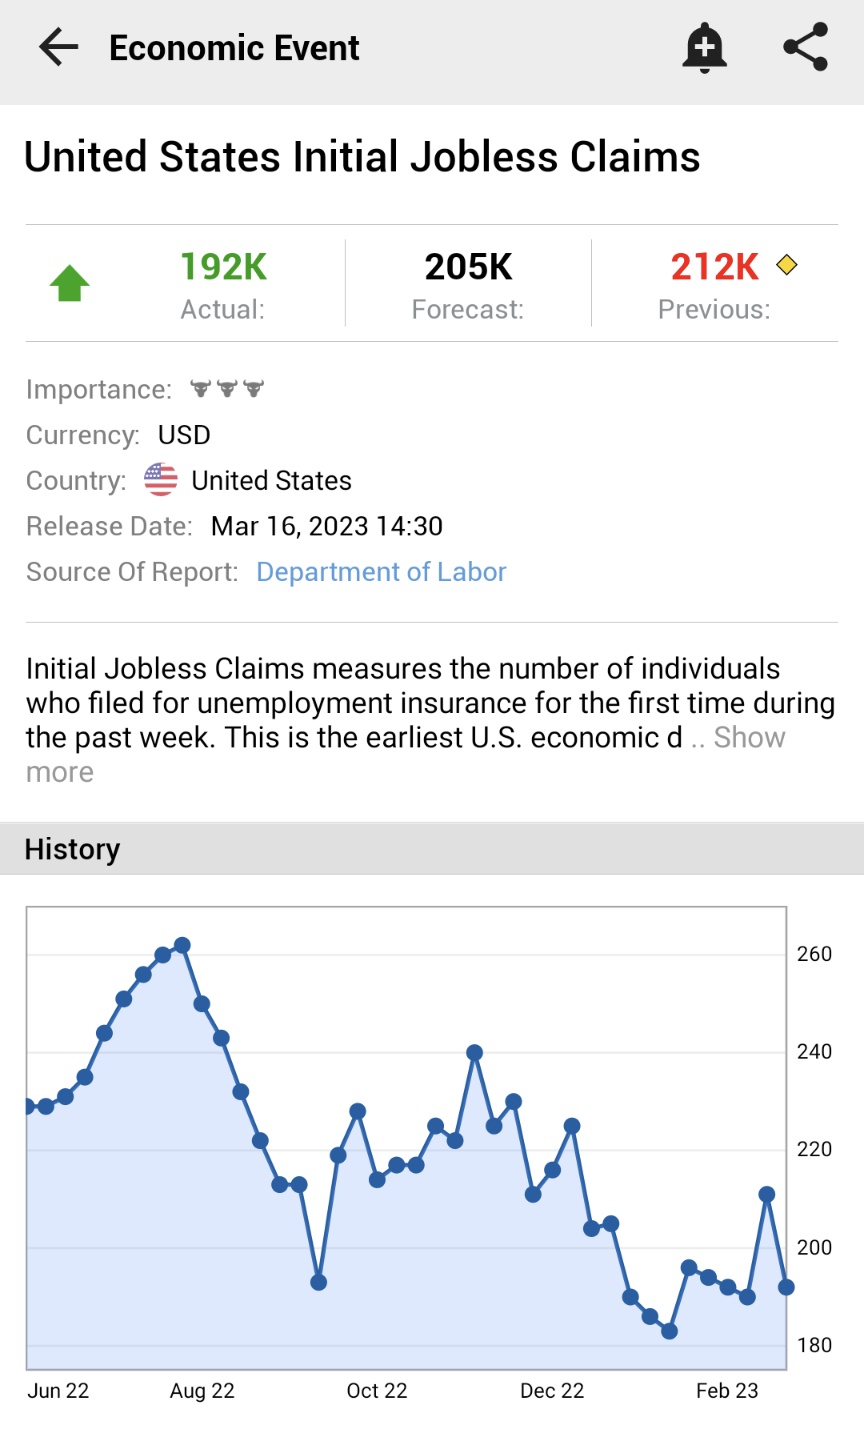Viewport: 864px width, 1434px height.
Task: Add an alert with the bell icon
Action: coord(704,48)
